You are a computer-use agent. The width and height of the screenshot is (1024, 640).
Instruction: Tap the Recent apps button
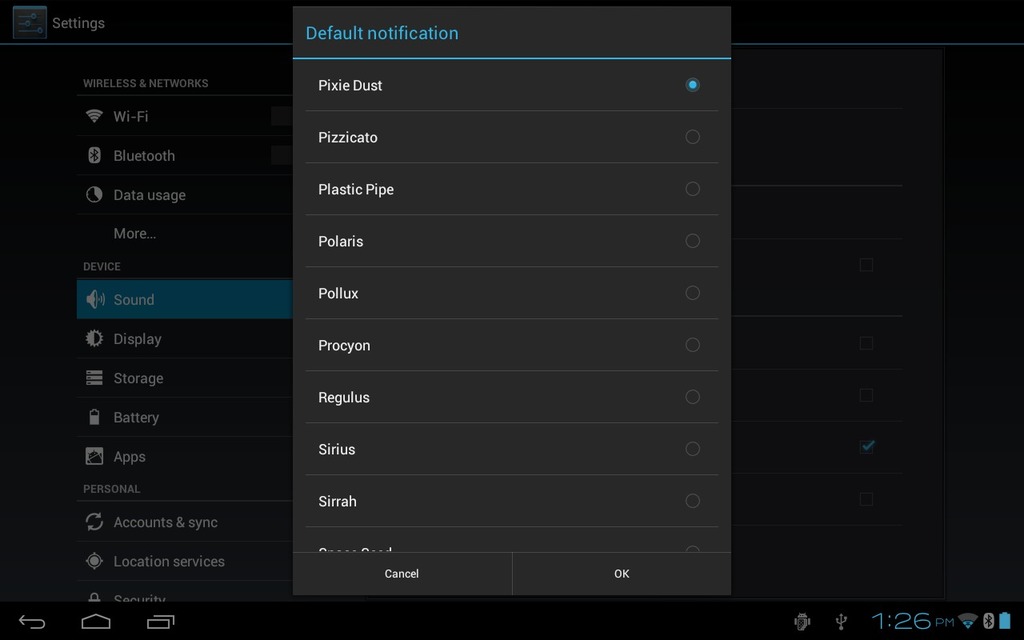[x=161, y=622]
